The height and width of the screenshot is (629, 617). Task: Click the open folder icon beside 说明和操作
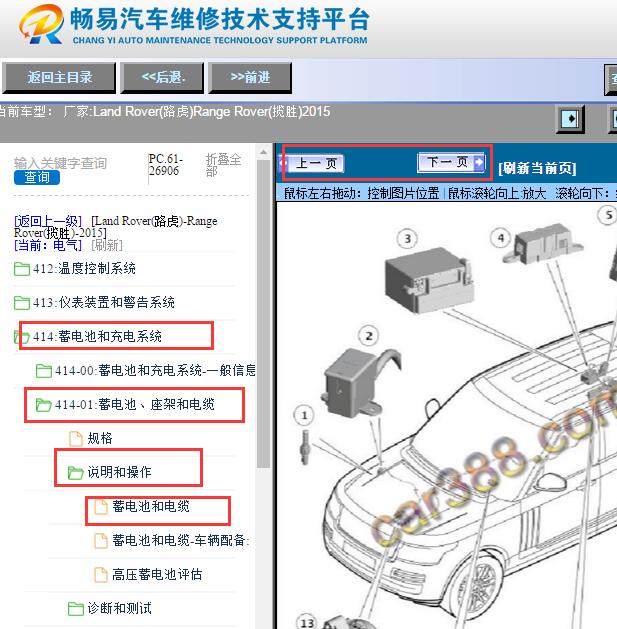[x=76, y=473]
